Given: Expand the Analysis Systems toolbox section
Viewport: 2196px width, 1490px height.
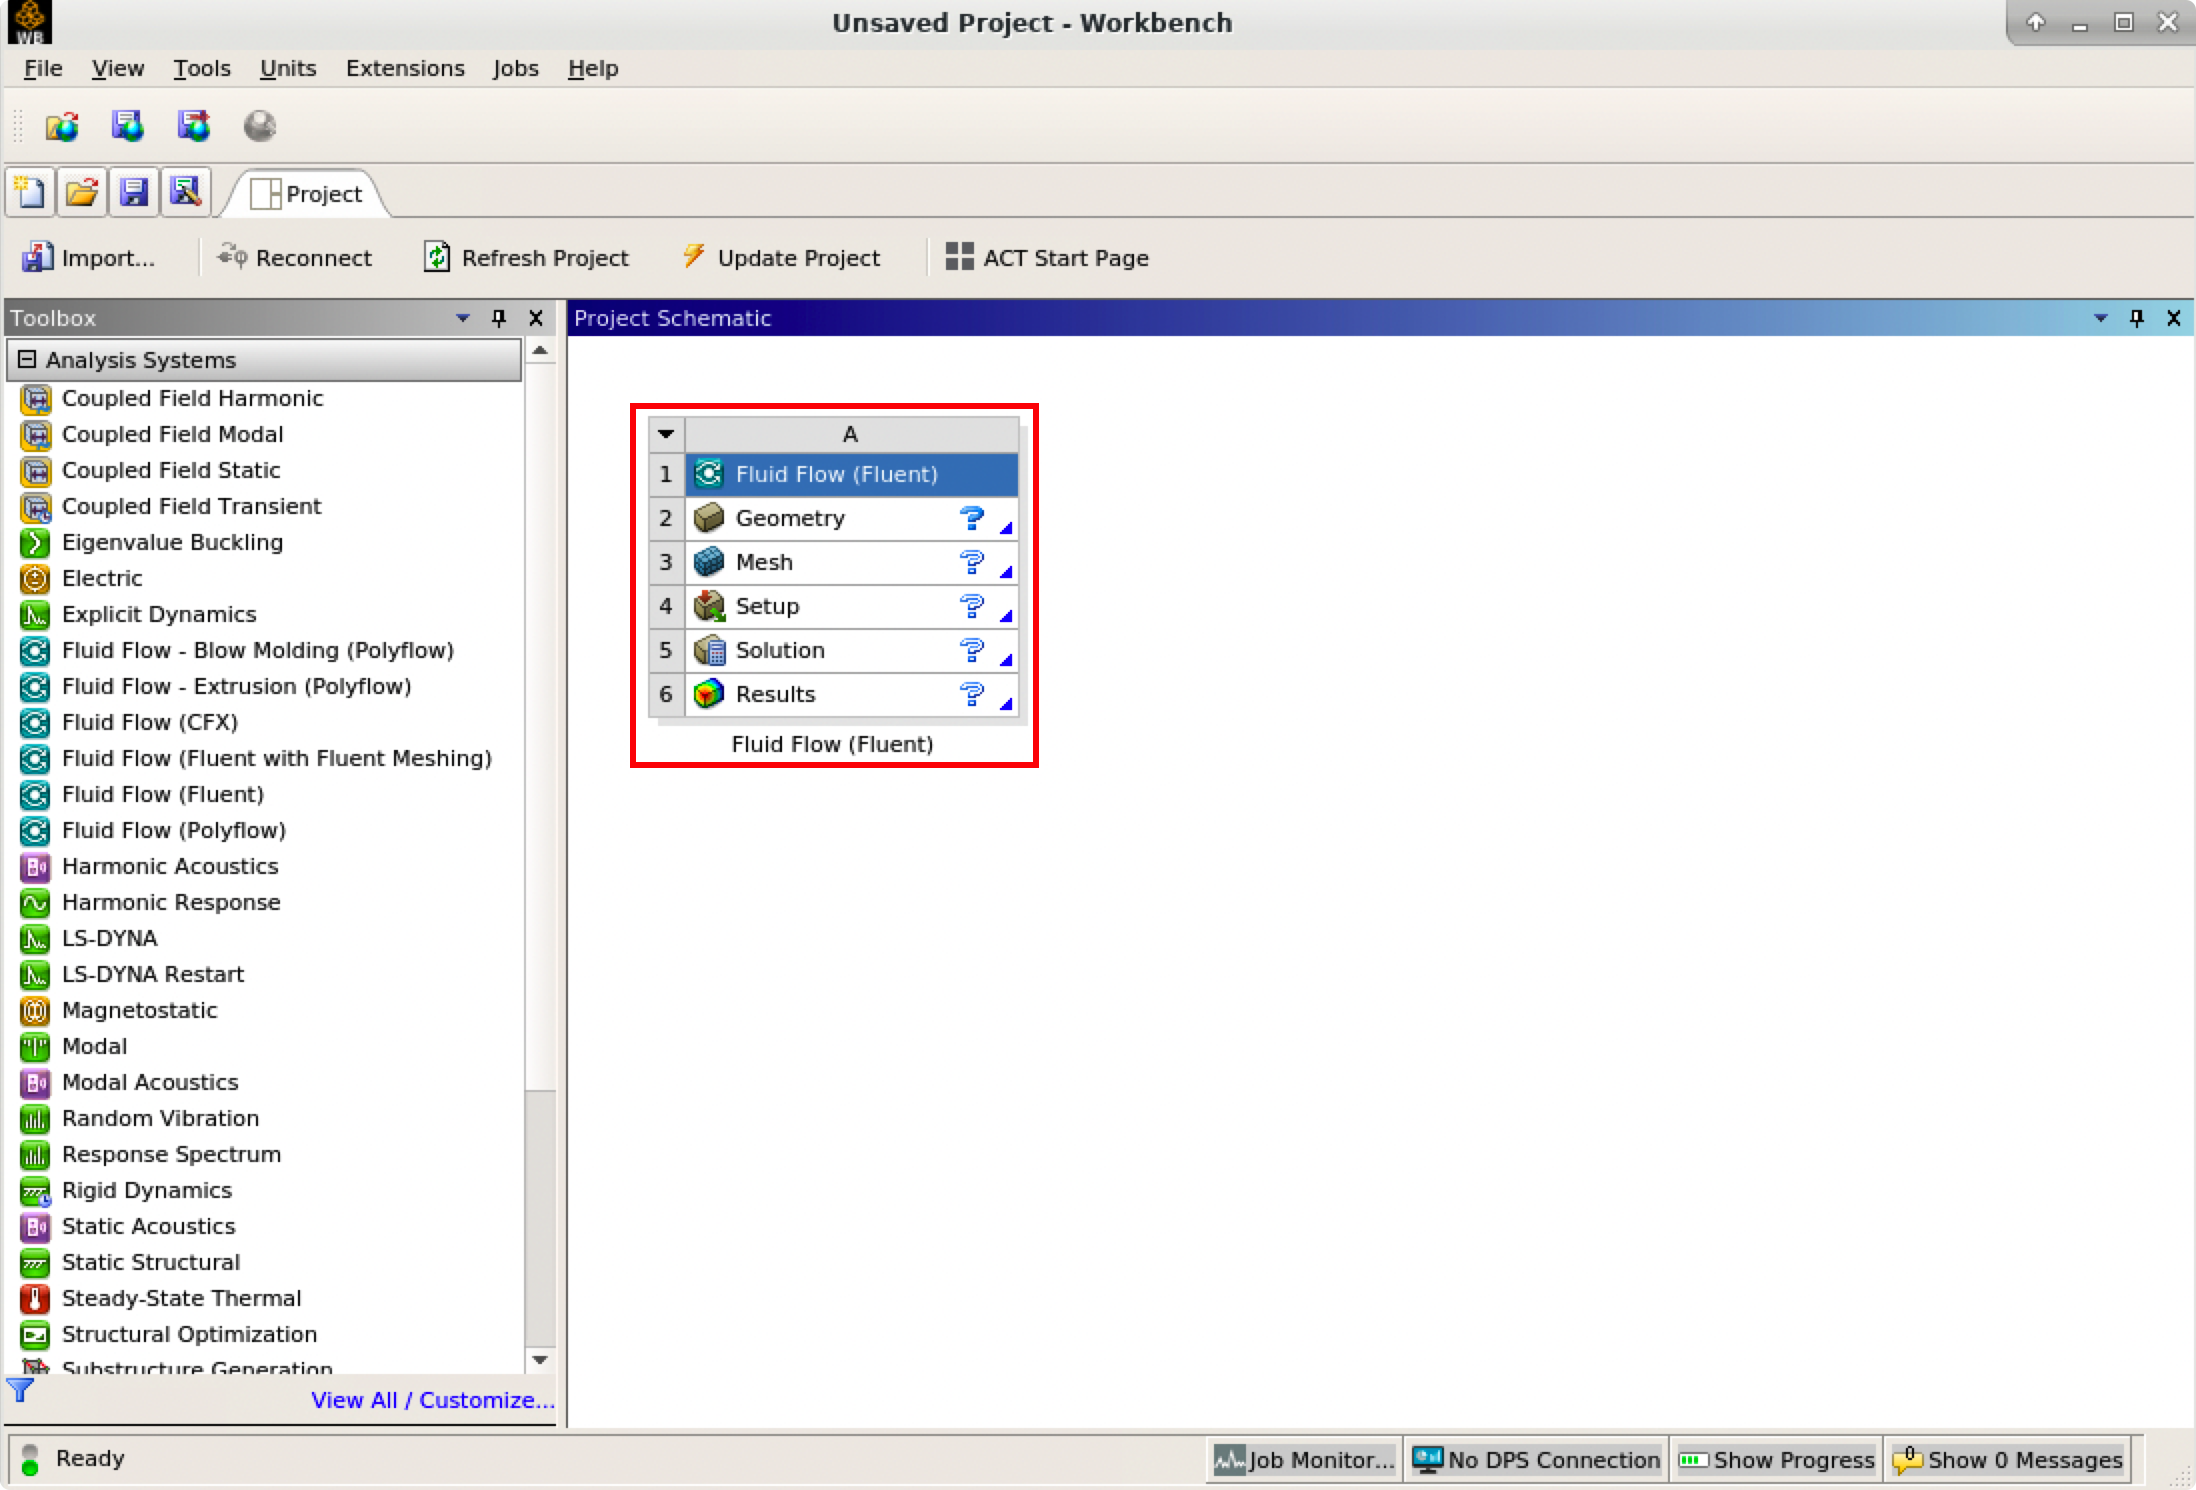Looking at the screenshot, I should point(28,359).
